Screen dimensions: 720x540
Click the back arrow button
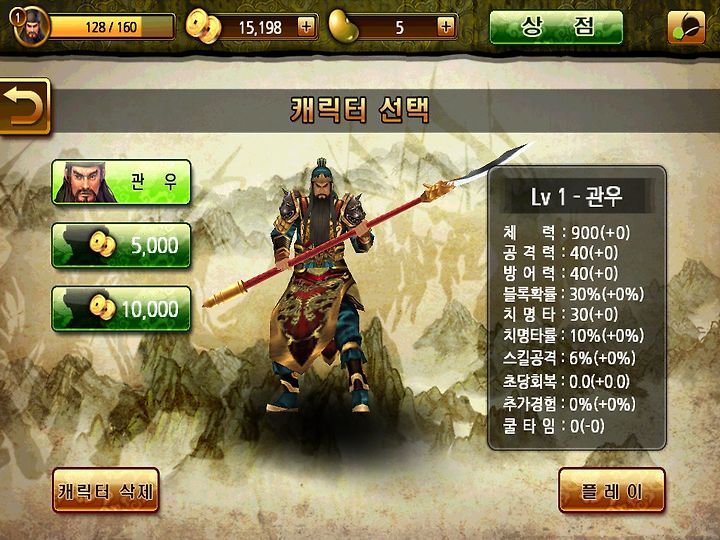coord(25,107)
